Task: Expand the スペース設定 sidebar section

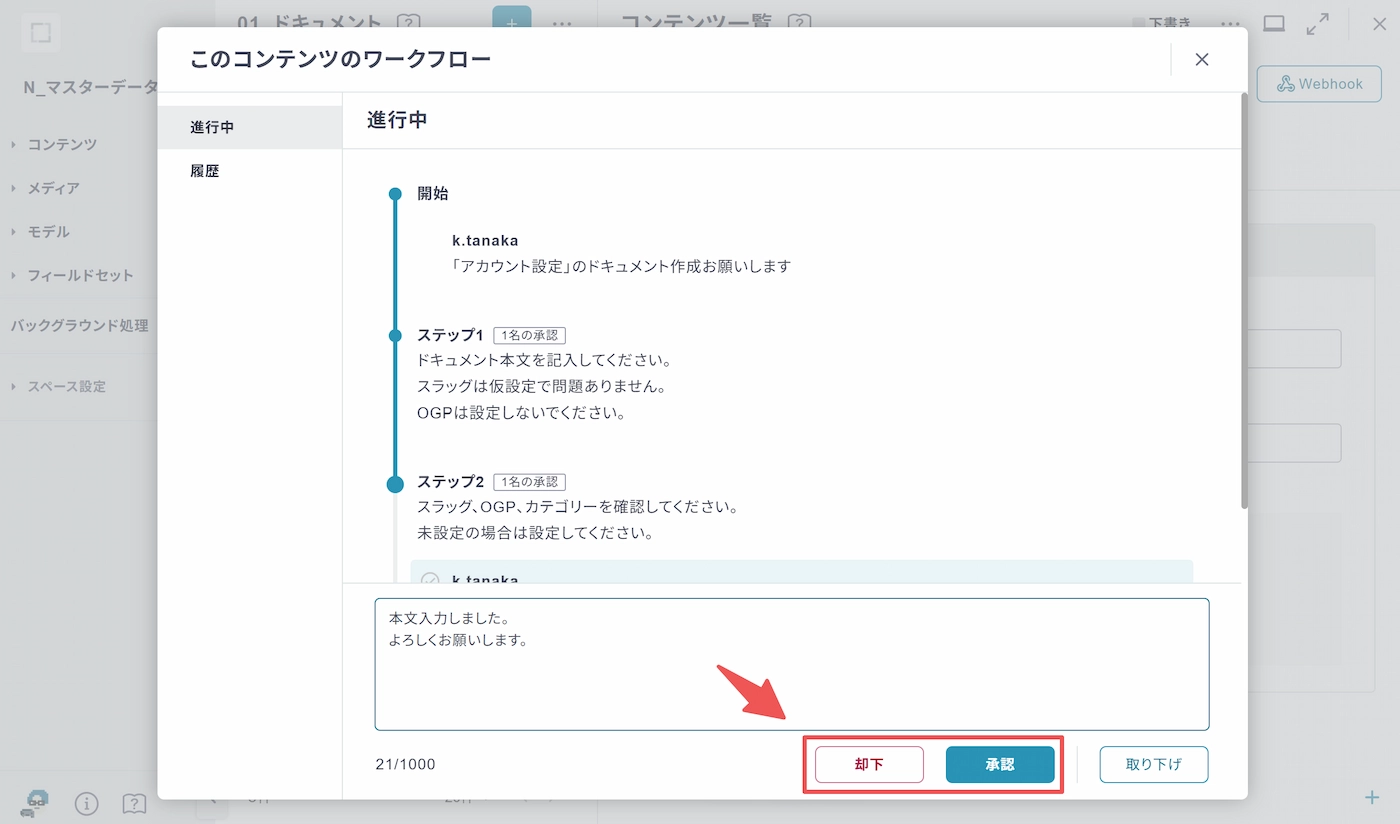Action: click(x=66, y=387)
